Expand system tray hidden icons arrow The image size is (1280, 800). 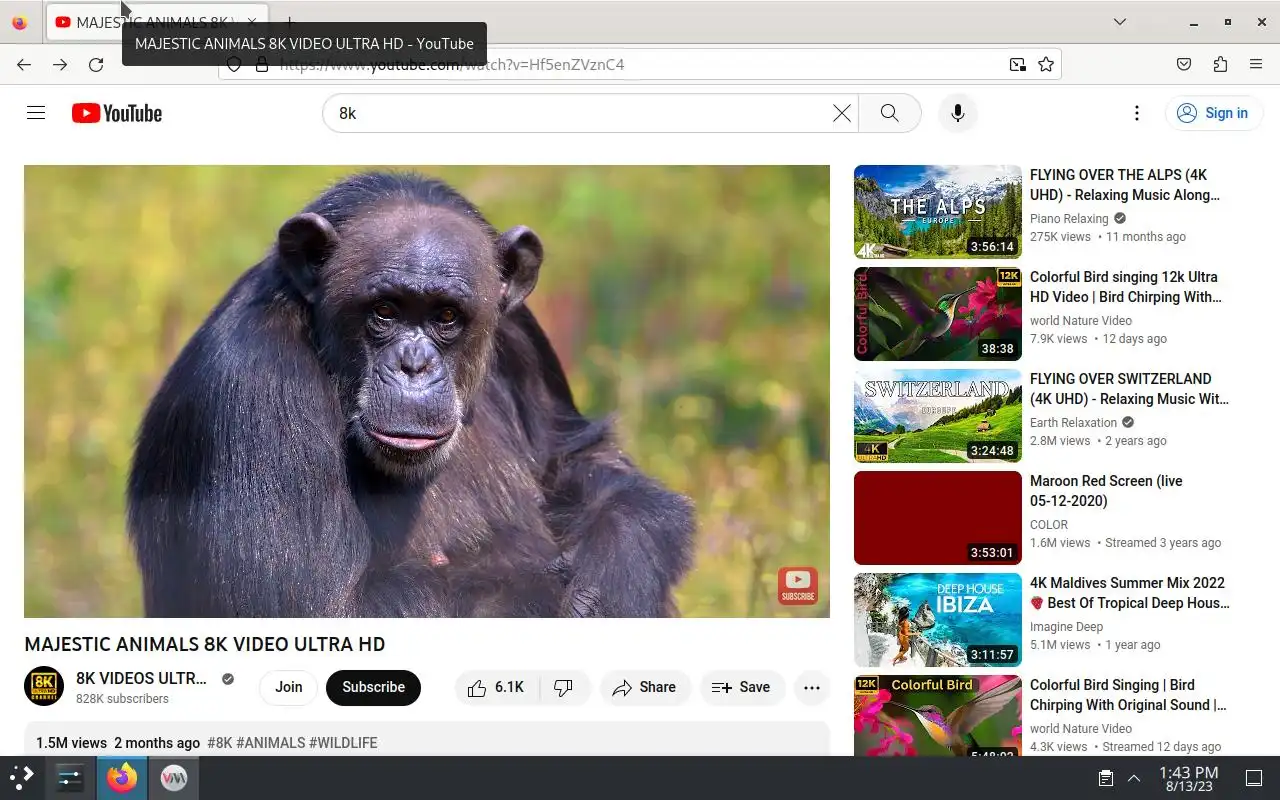tap(1134, 778)
